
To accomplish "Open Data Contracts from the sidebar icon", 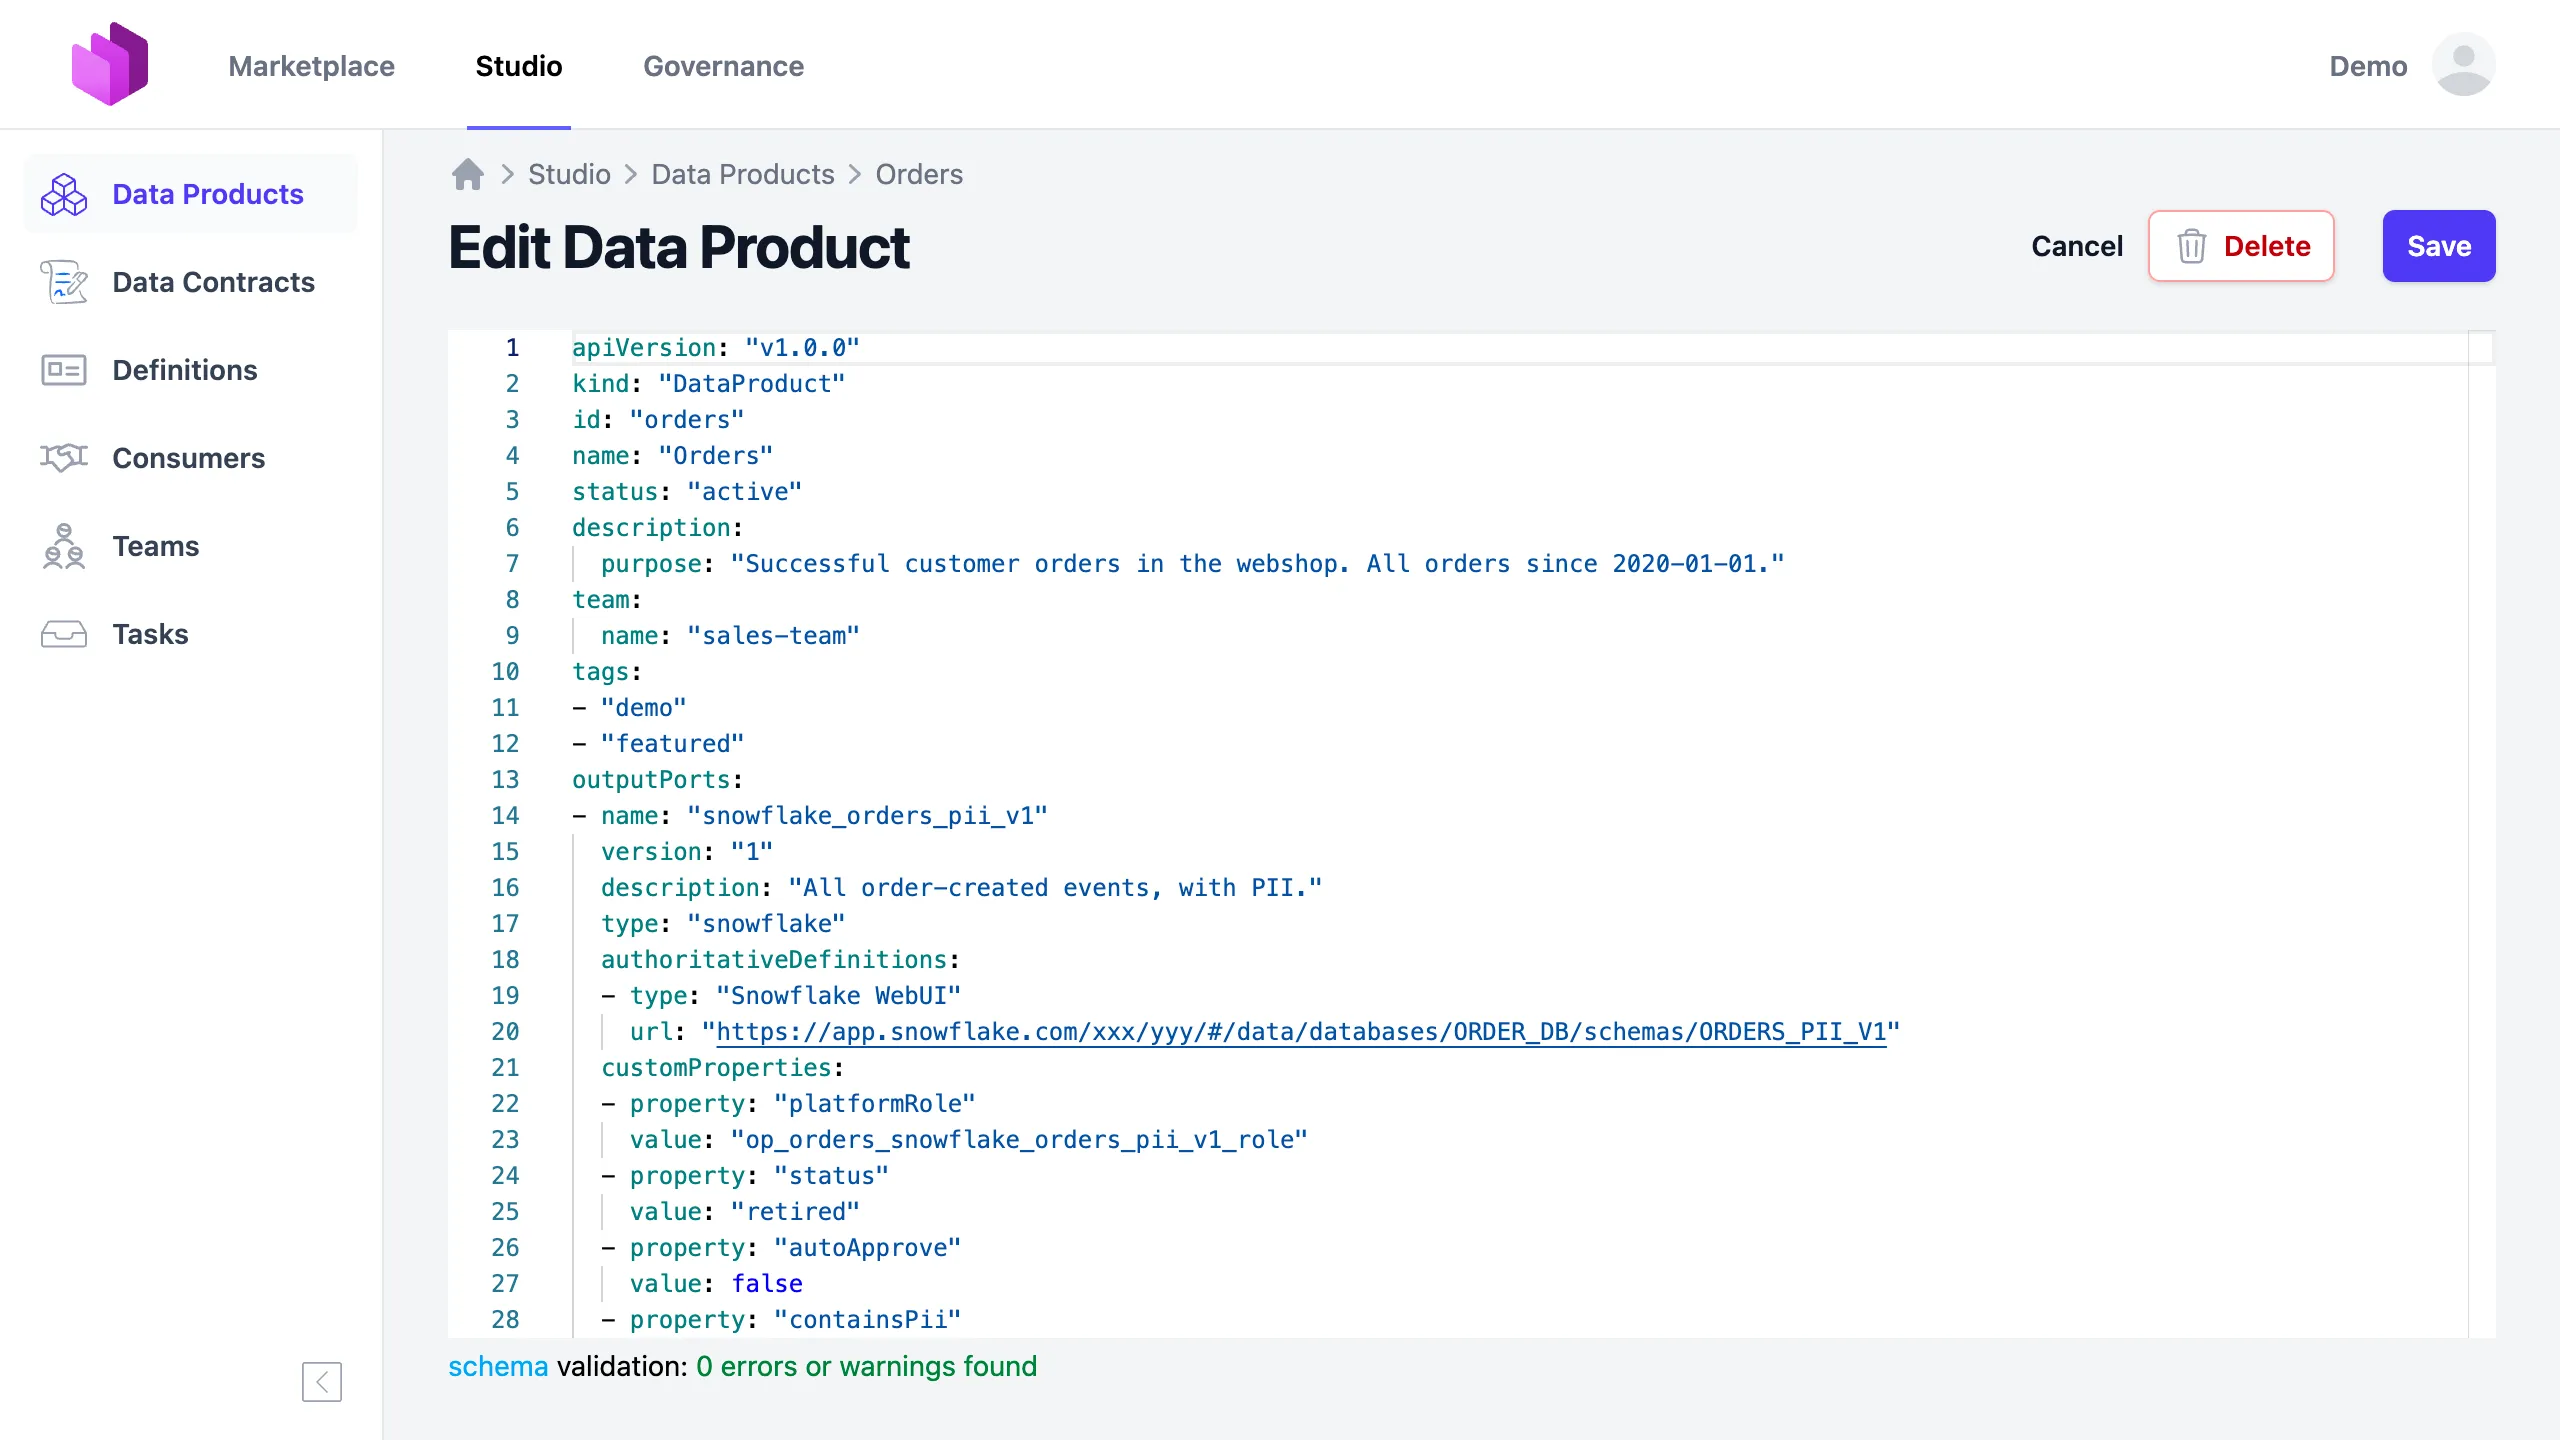I will 63,282.
